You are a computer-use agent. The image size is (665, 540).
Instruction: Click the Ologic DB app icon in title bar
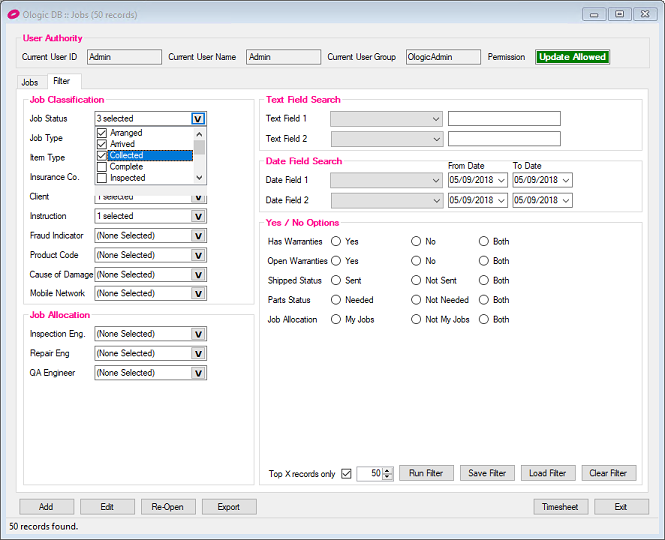[13, 14]
